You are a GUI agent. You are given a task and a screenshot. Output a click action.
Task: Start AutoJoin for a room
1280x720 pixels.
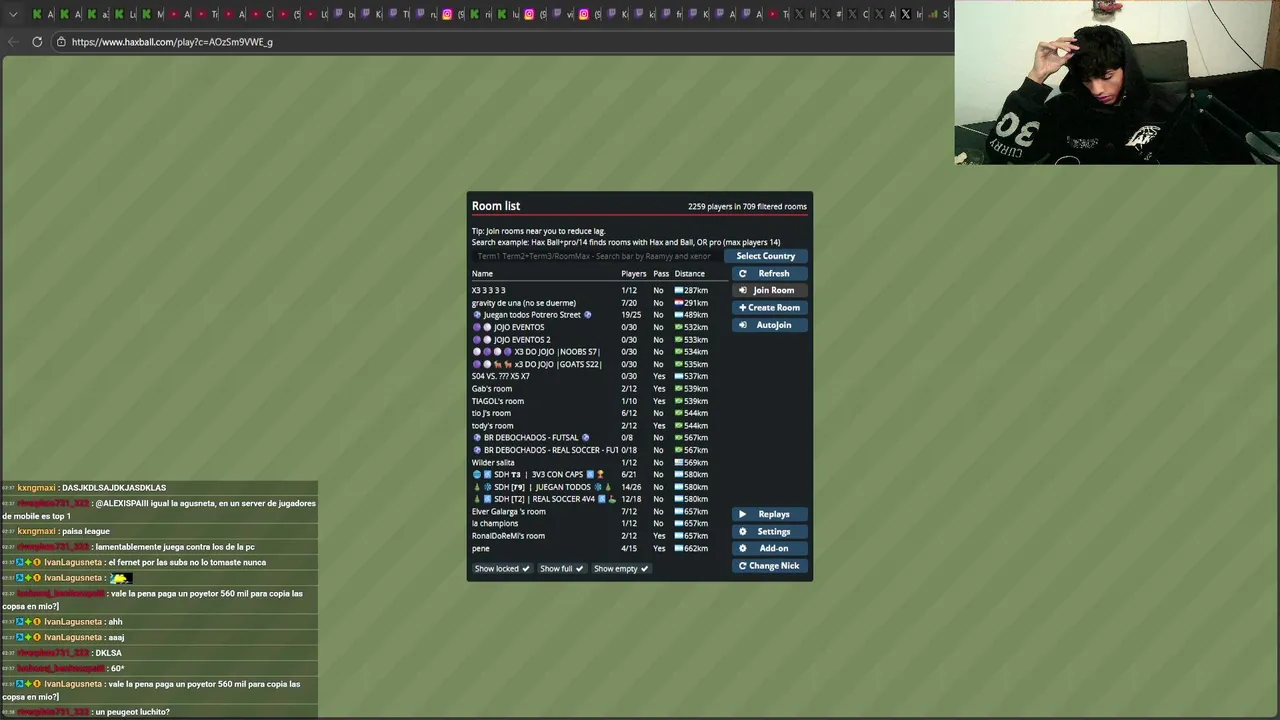coord(769,325)
